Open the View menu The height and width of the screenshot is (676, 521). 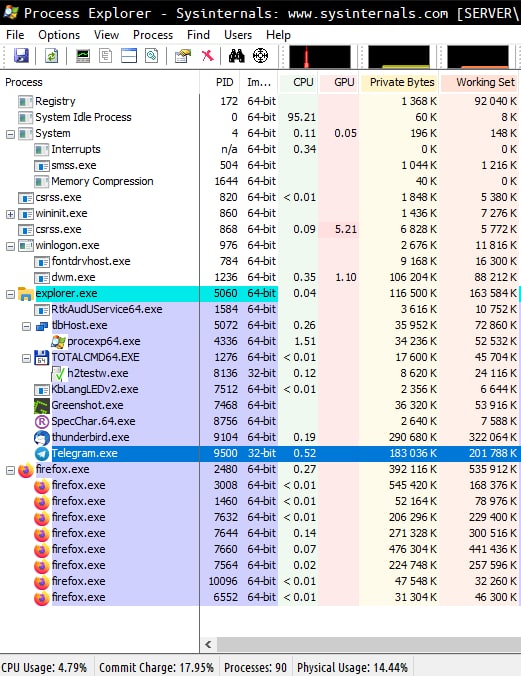[x=106, y=34]
